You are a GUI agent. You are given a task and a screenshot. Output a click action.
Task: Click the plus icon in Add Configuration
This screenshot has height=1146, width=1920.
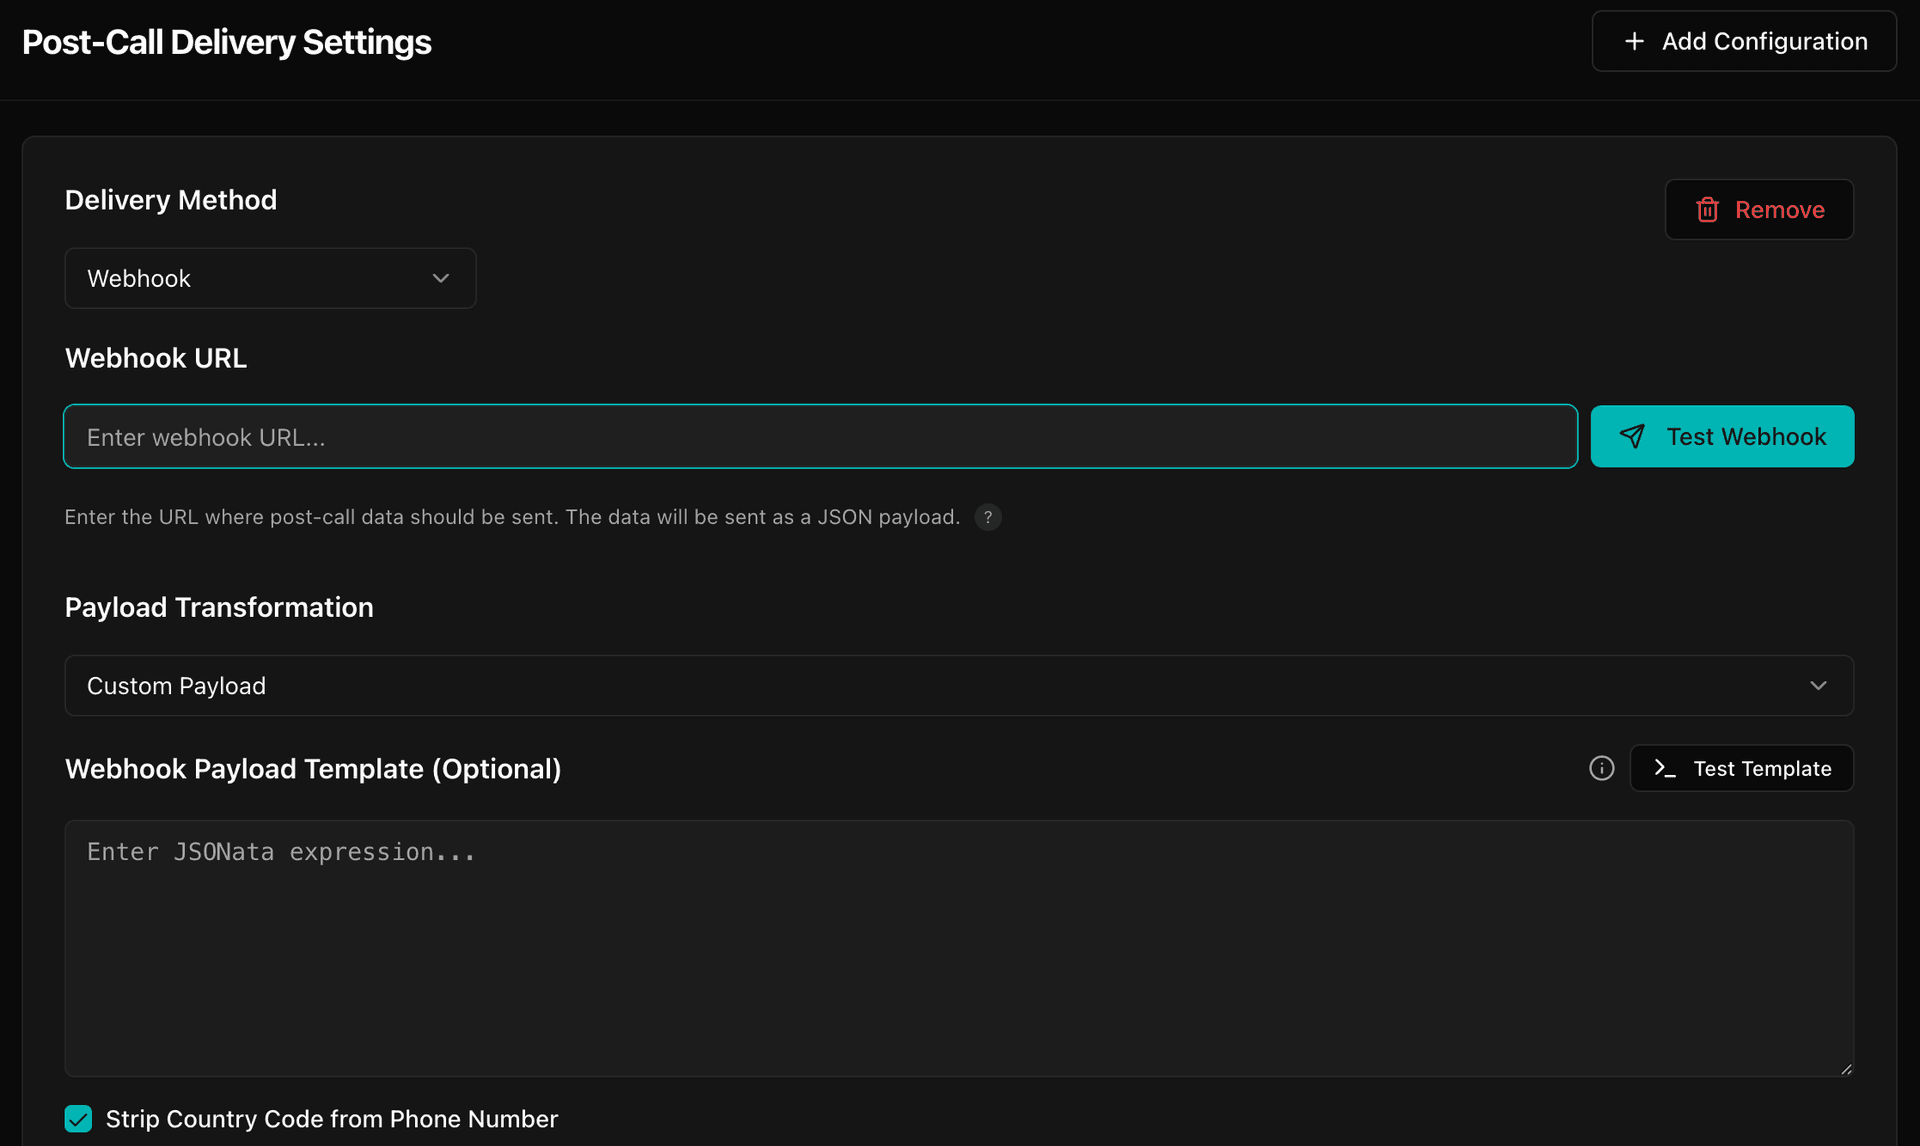[x=1634, y=41]
